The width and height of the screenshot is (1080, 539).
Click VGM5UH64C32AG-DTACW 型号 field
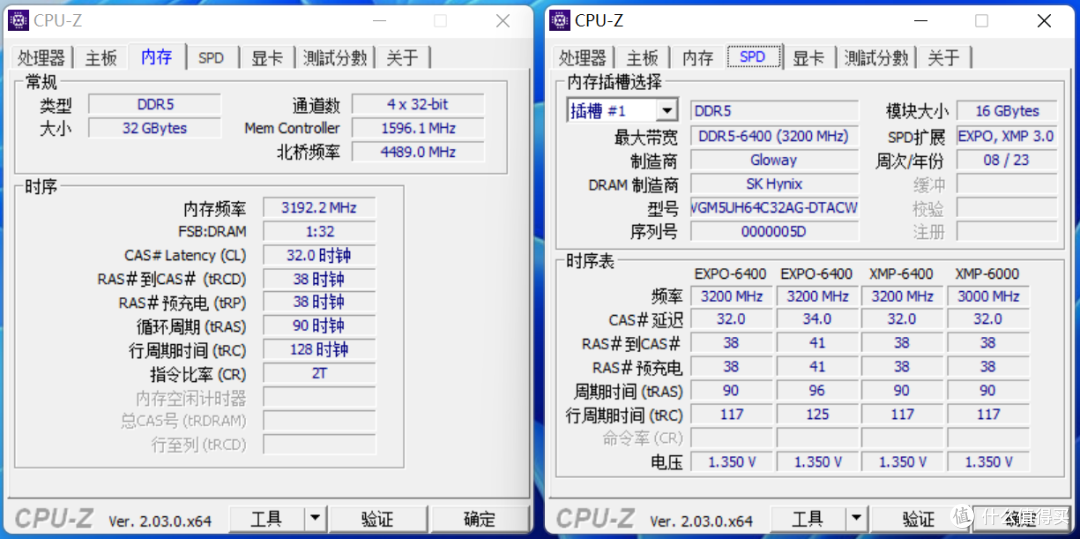(774, 207)
